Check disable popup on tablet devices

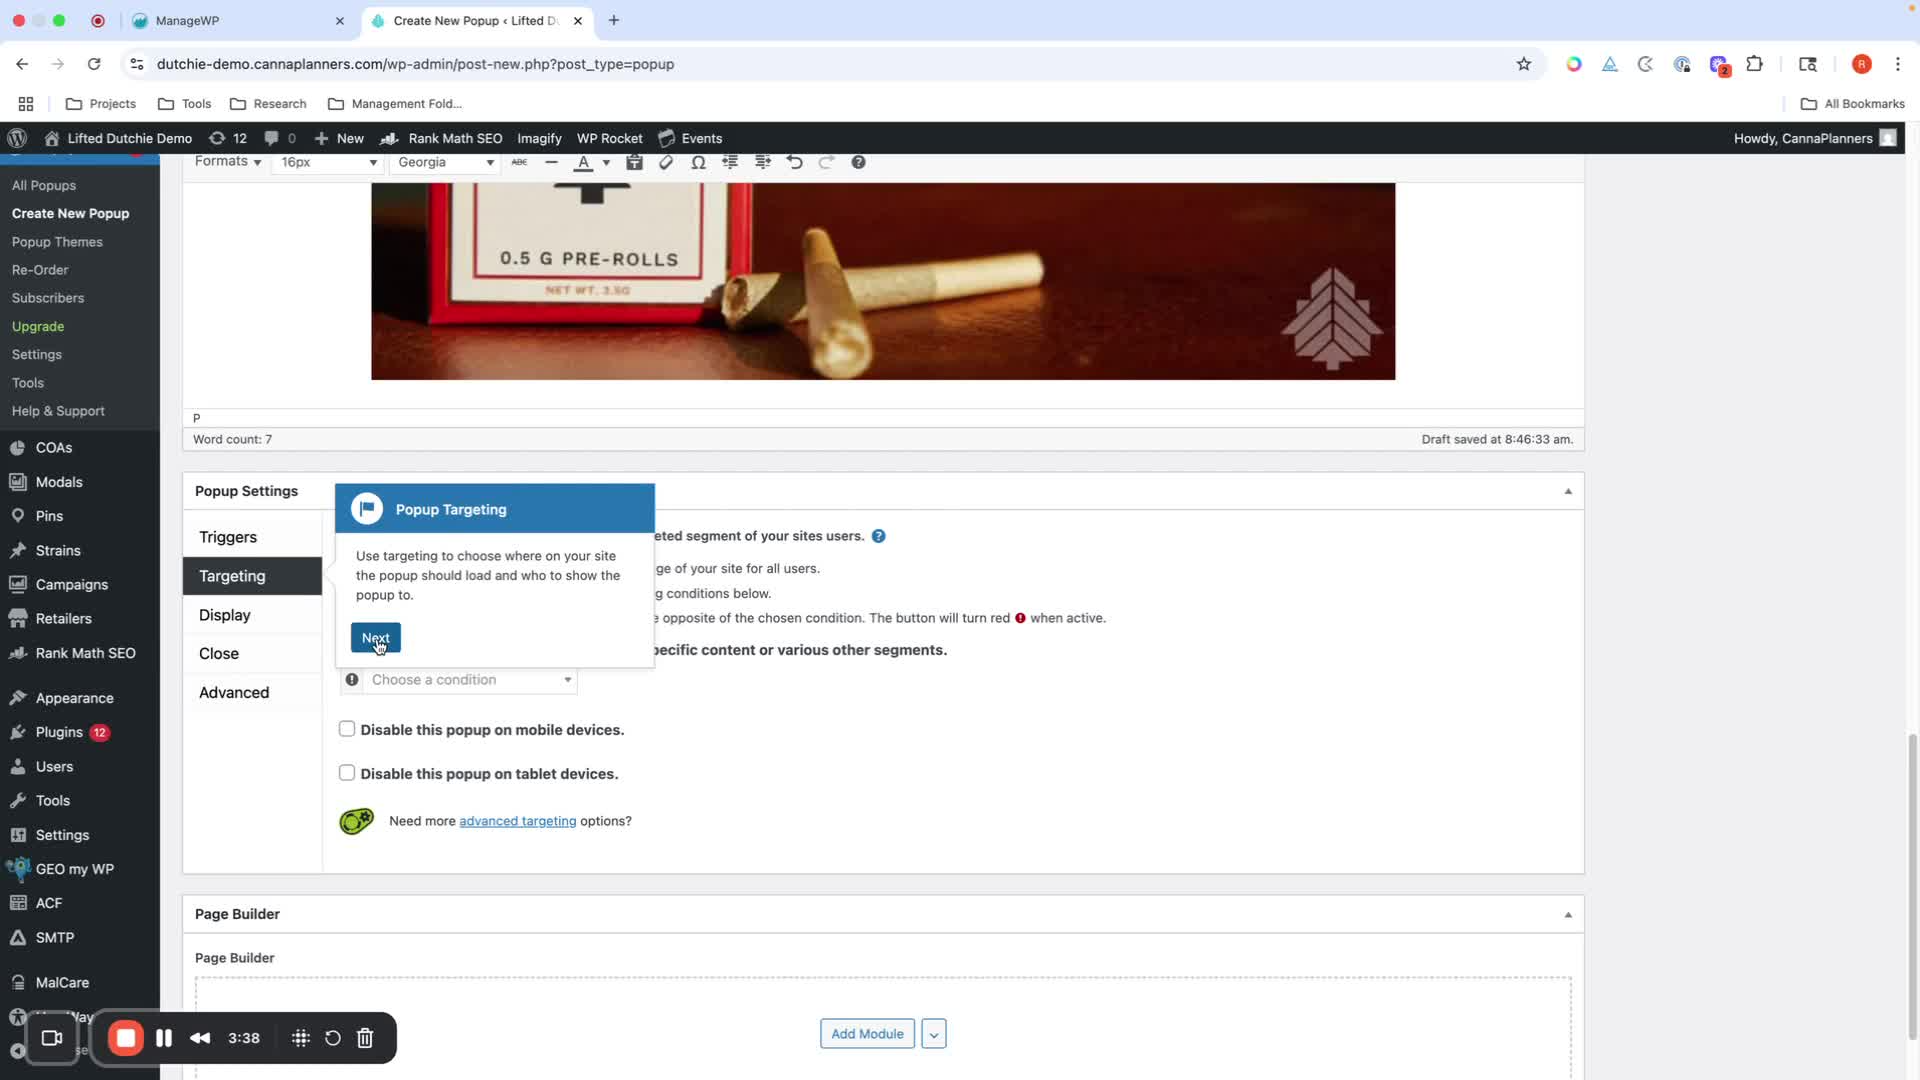click(347, 773)
